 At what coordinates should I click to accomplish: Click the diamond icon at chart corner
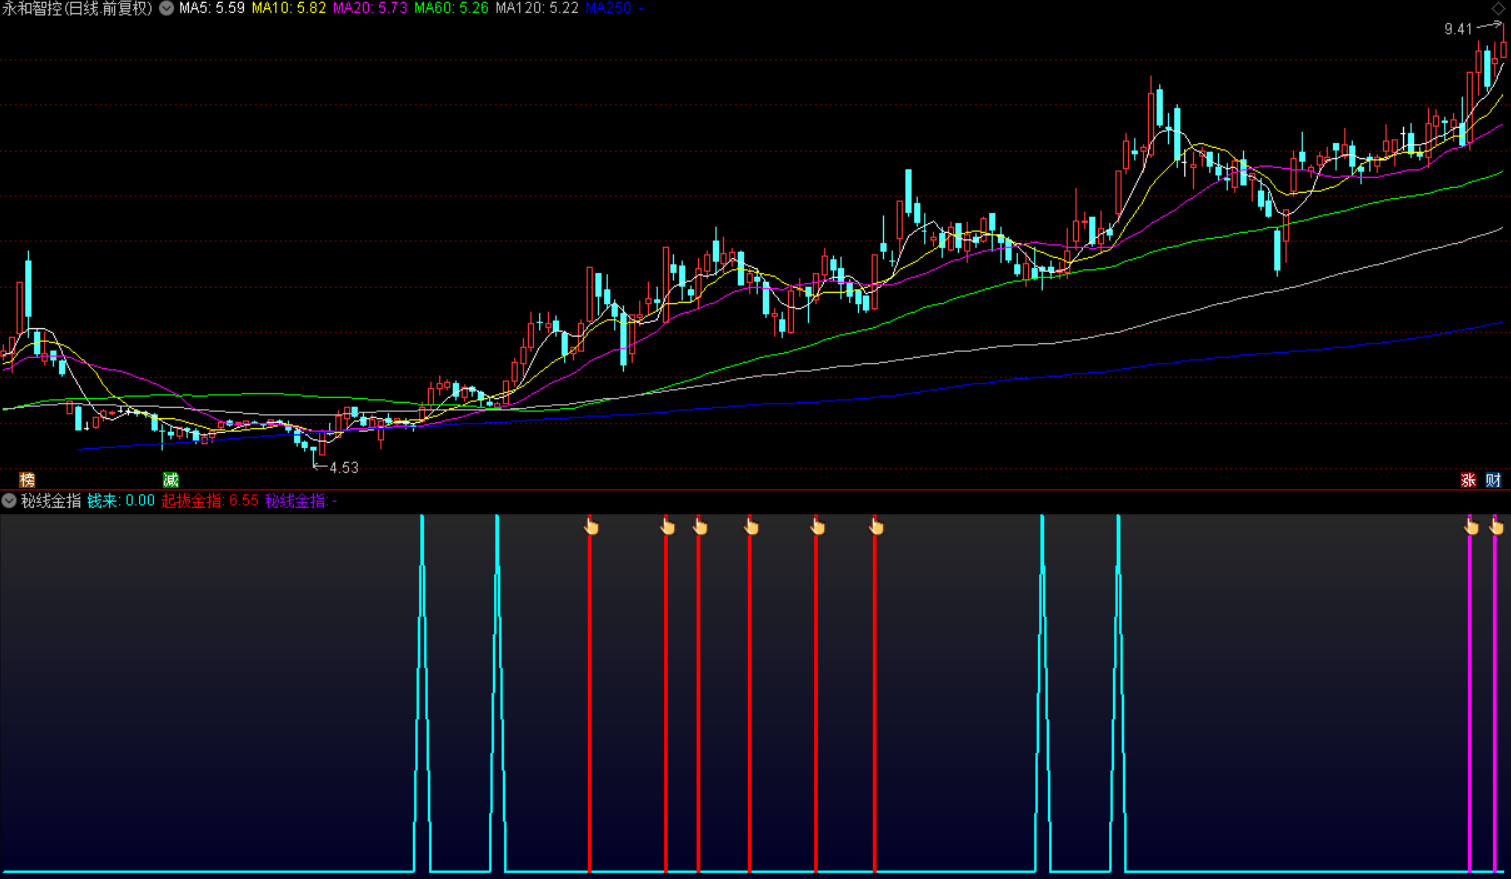pyautogui.click(x=1499, y=8)
